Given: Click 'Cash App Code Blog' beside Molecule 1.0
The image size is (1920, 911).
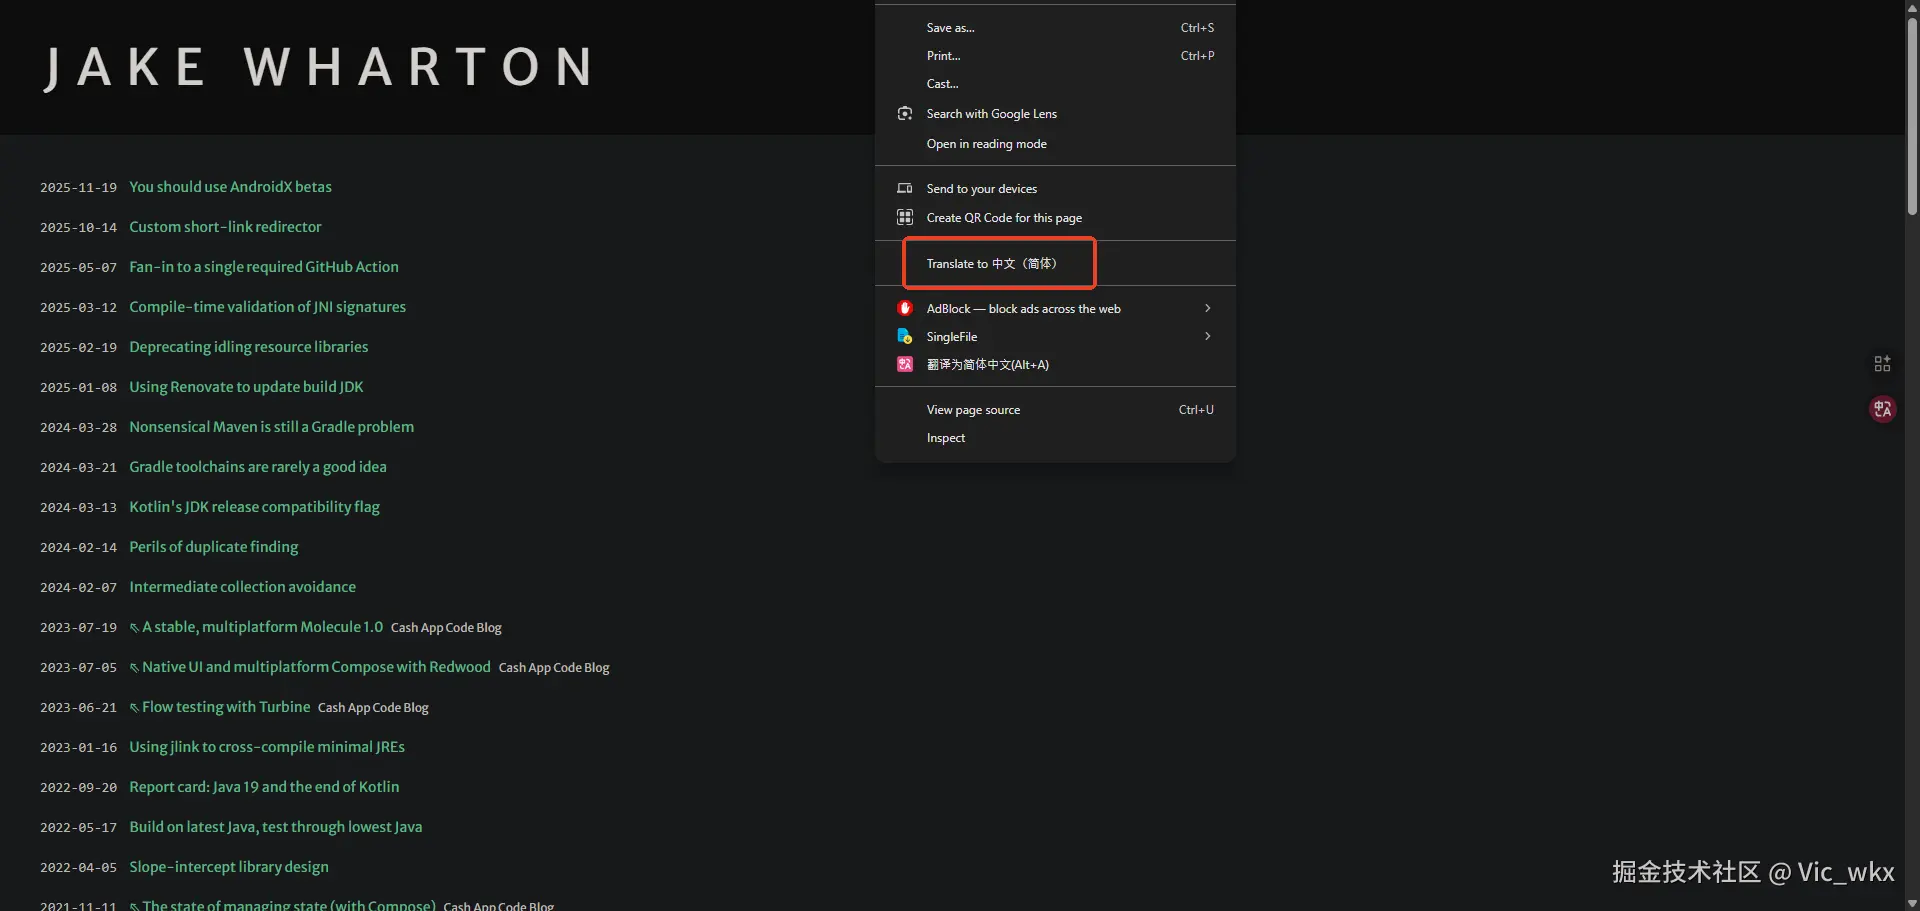Looking at the screenshot, I should [446, 628].
